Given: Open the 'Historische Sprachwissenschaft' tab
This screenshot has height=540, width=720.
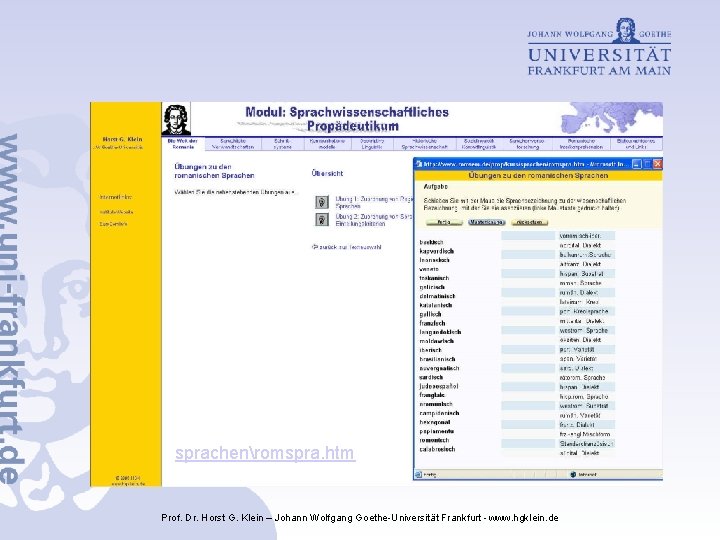Looking at the screenshot, I should point(425,144).
